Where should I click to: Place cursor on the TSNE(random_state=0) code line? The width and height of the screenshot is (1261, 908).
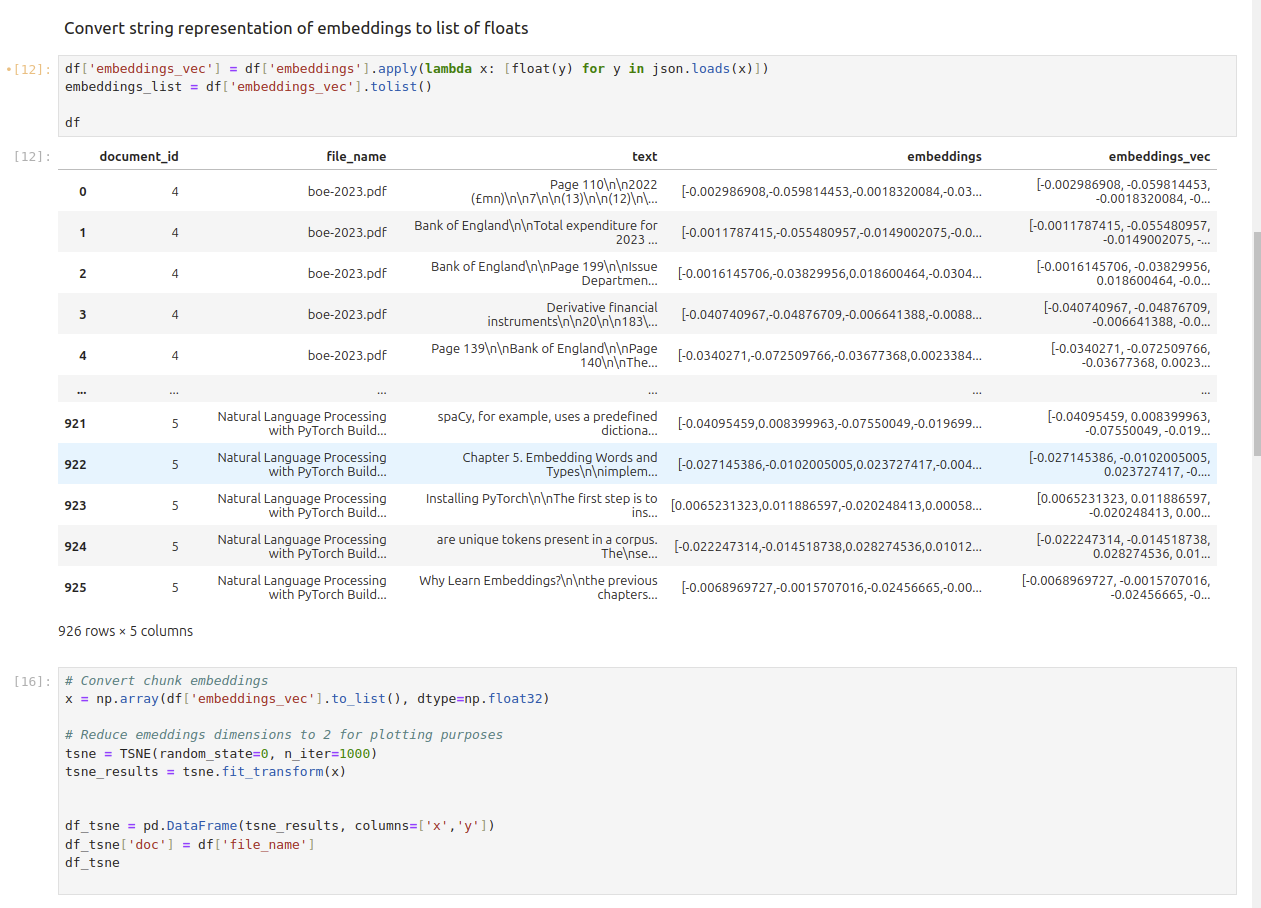(221, 753)
